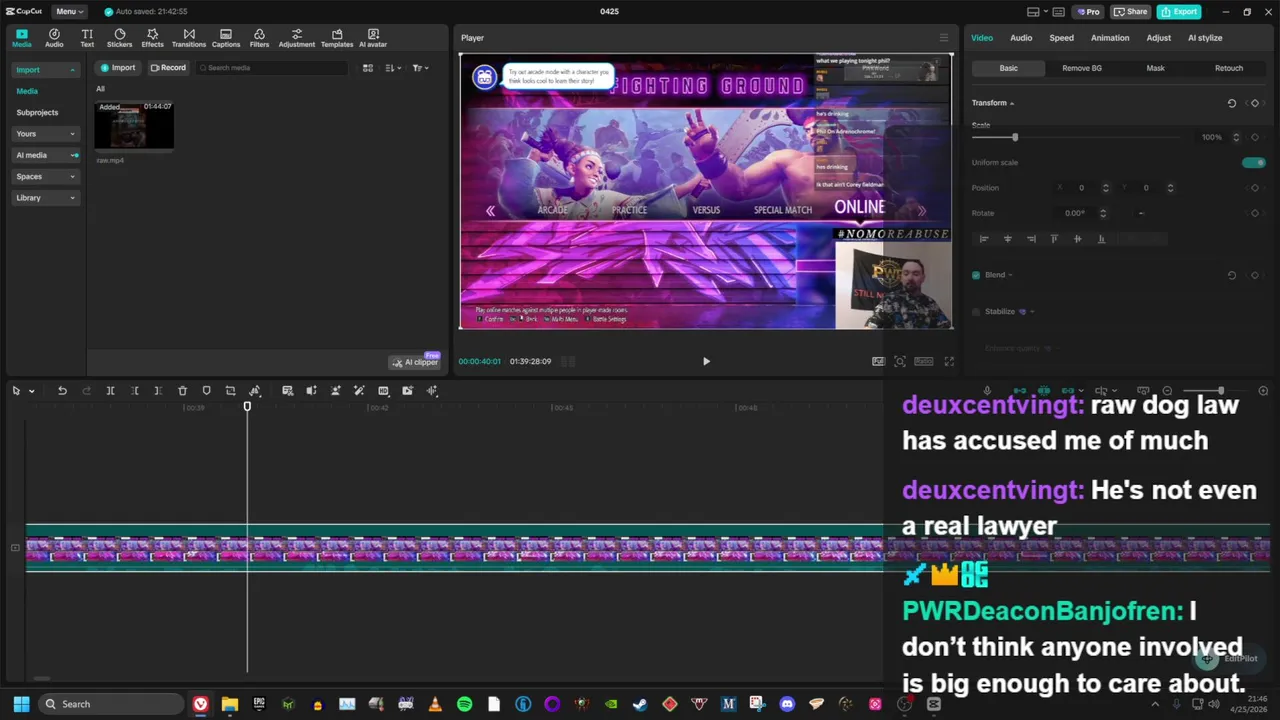Open the Text tools tab
The height and width of the screenshot is (720, 1280).
point(87,38)
